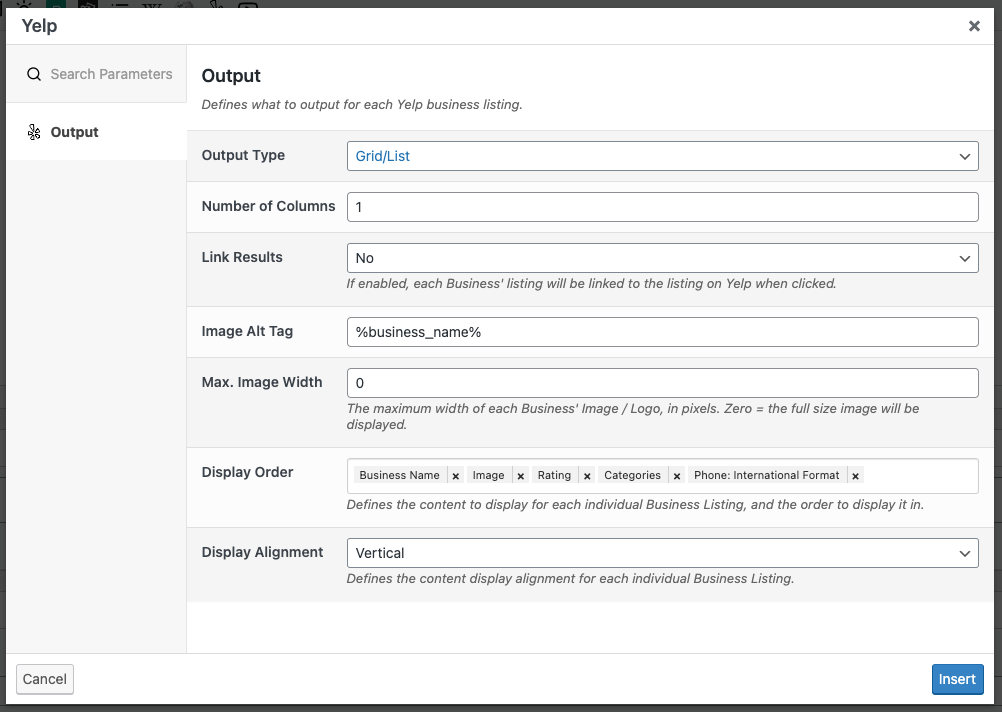This screenshot has width=1002, height=712.
Task: Remove Categories from Display Order
Action: 677,476
